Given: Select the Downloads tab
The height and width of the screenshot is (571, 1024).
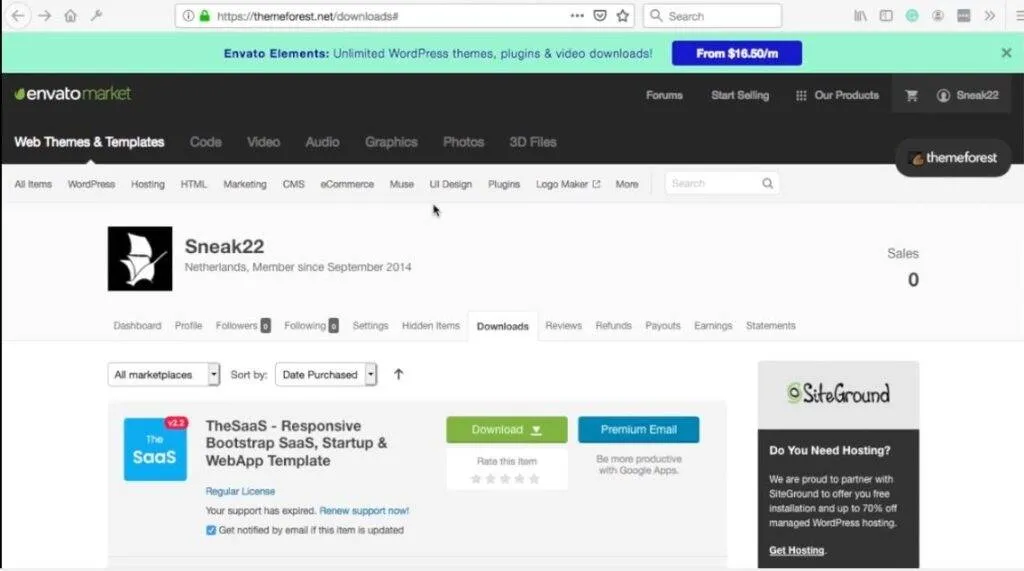Looking at the screenshot, I should pyautogui.click(x=503, y=326).
